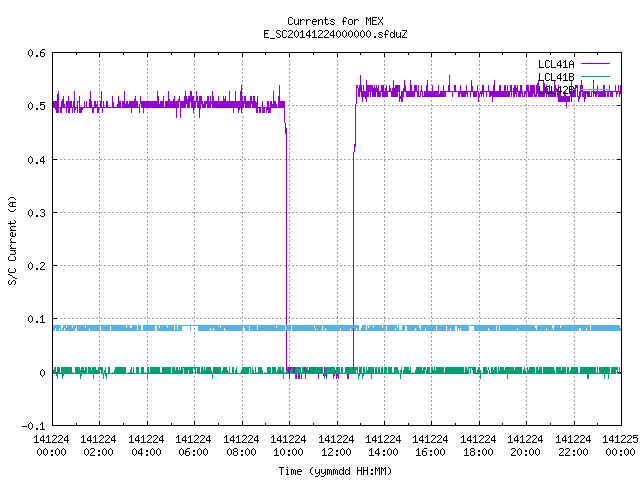Click the 0.3 y-axis tick value

click(x=36, y=213)
